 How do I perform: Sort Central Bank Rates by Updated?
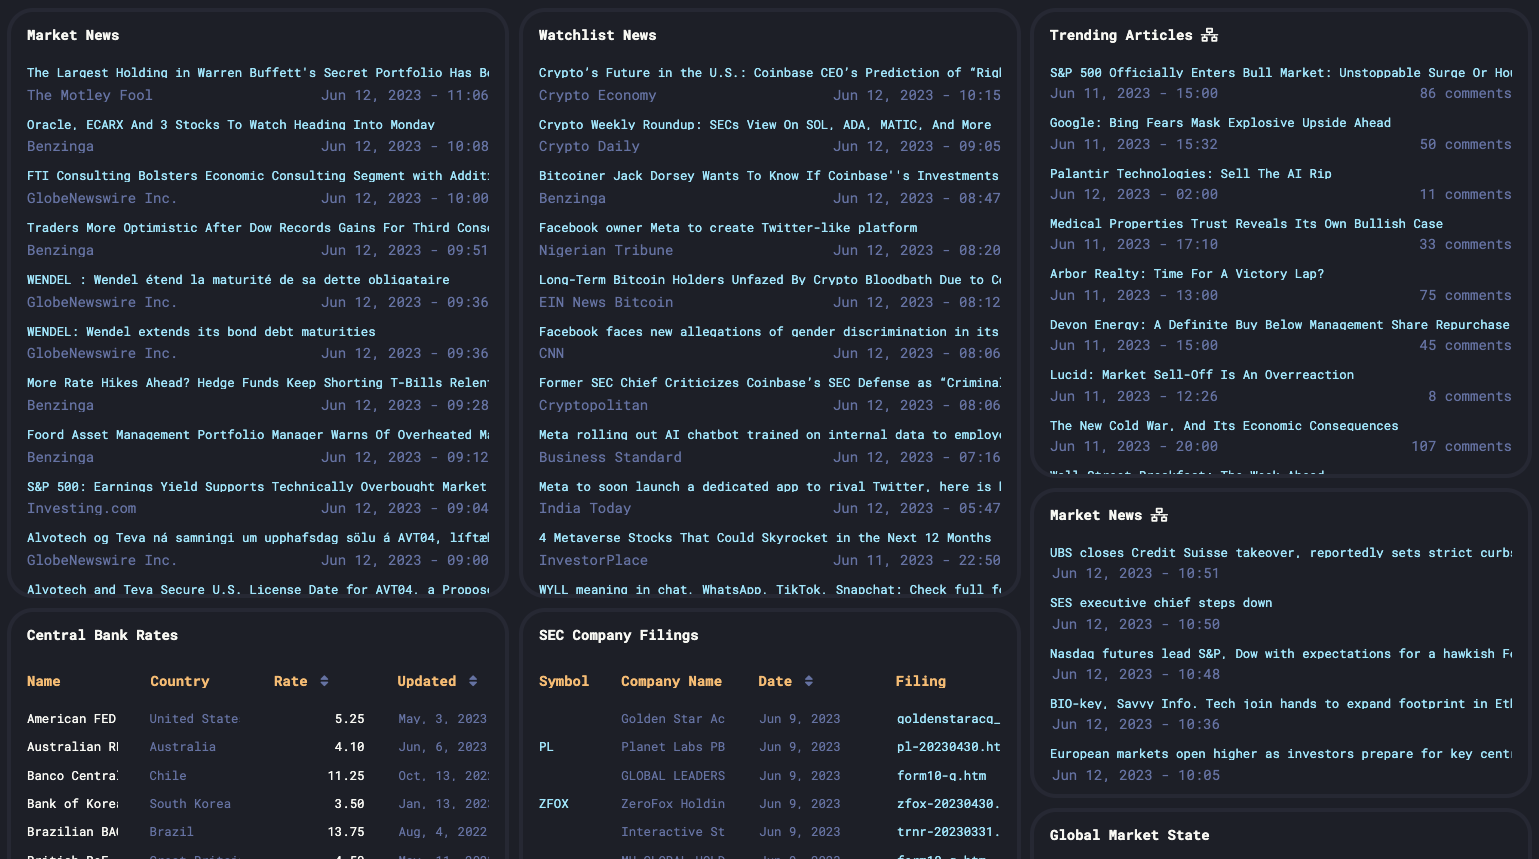pos(473,681)
